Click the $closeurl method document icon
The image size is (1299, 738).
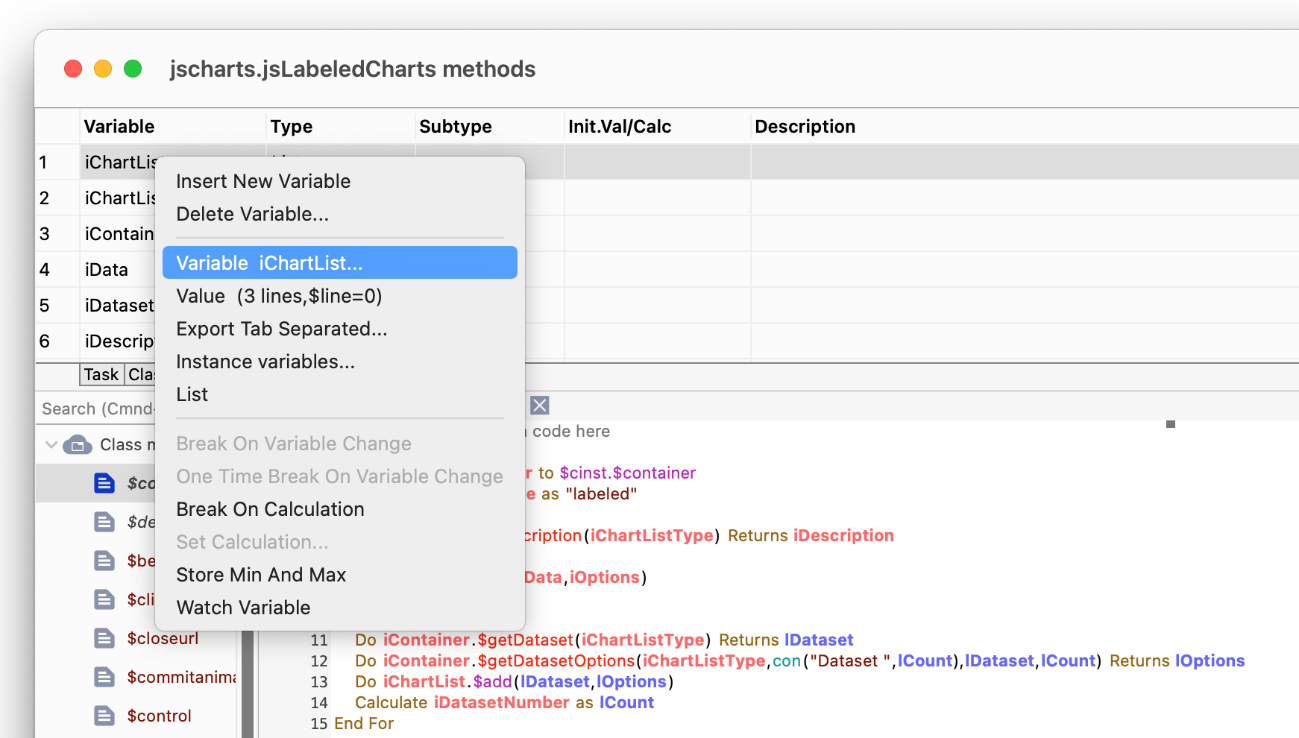[105, 638]
